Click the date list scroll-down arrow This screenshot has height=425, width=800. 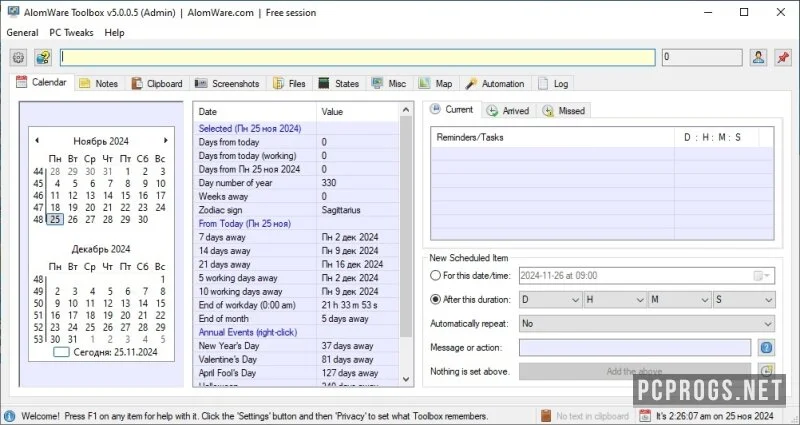tap(406, 379)
